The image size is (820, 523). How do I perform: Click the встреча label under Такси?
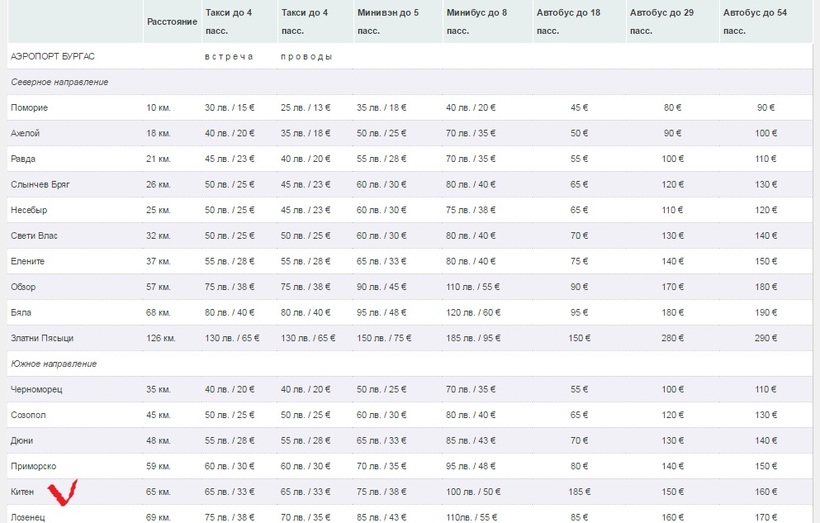pyautogui.click(x=228, y=56)
